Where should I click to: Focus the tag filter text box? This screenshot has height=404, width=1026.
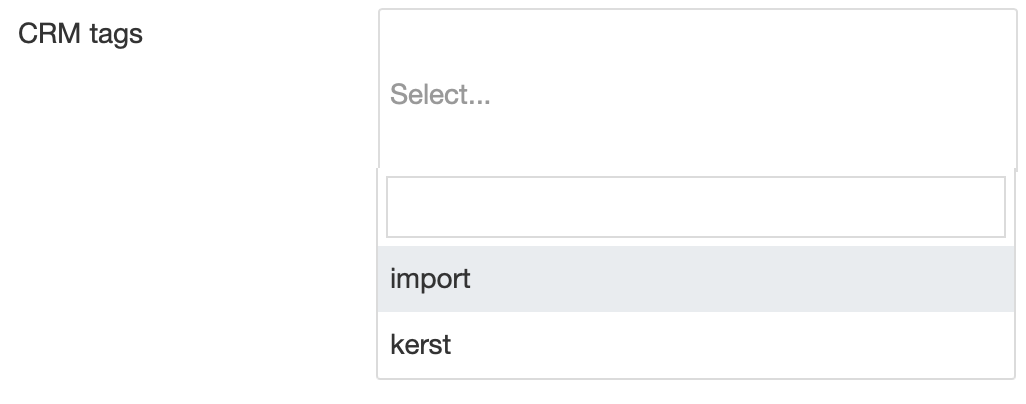(x=695, y=207)
